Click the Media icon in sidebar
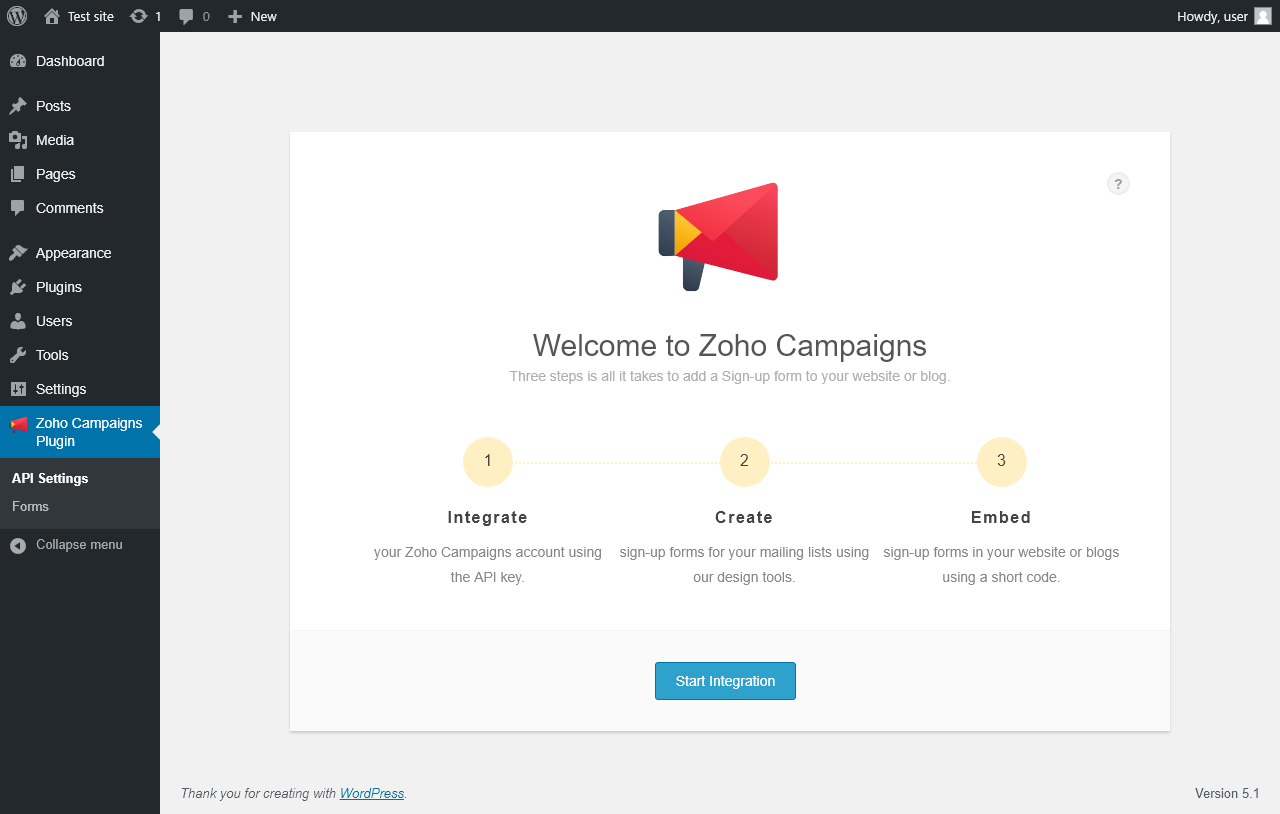The image size is (1280, 814). (18, 140)
